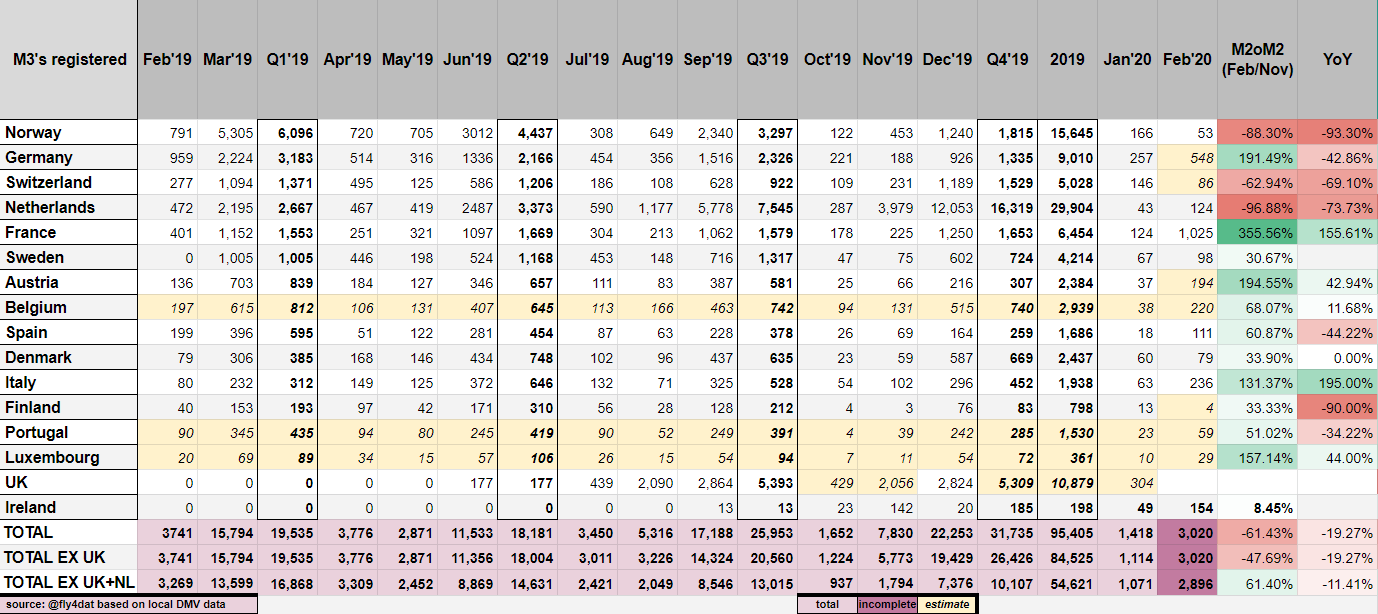This screenshot has height=614, width=1378.
Task: Click the Feb'19 column header
Action: 168,59
